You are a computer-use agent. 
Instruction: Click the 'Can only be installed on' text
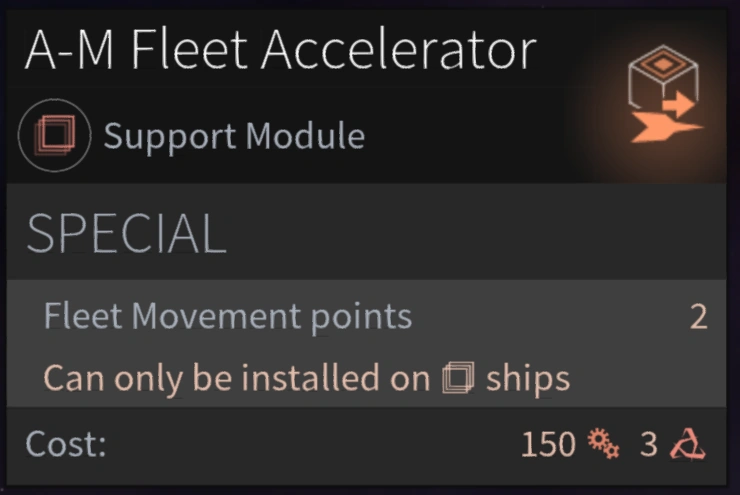coord(237,378)
